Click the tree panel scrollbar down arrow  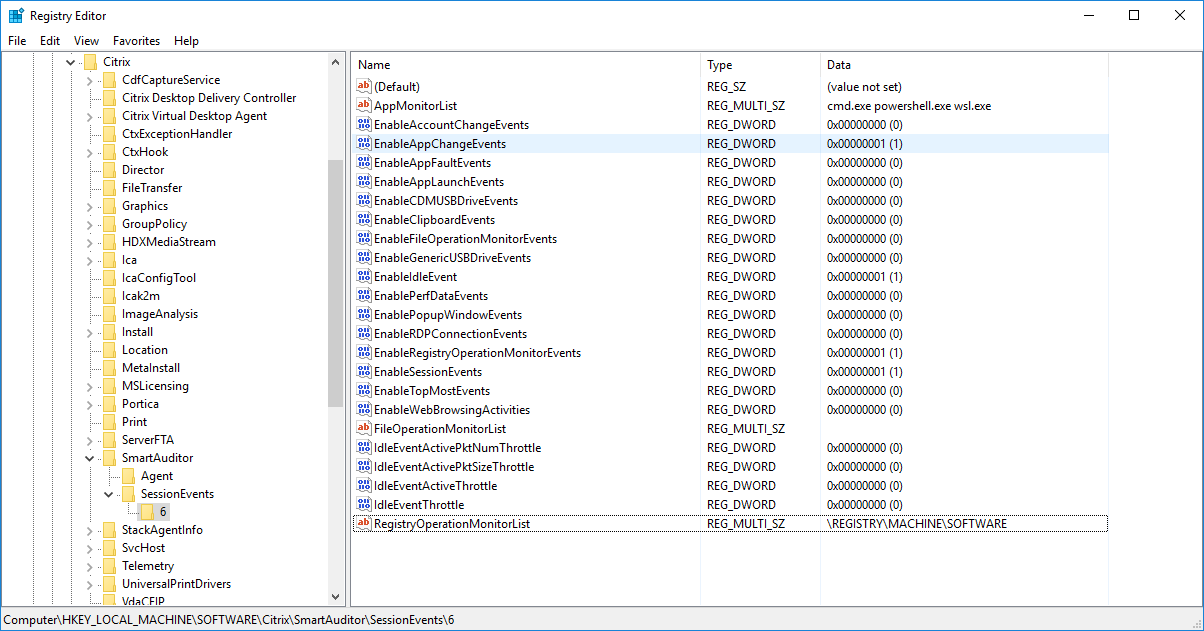pyautogui.click(x=336, y=596)
